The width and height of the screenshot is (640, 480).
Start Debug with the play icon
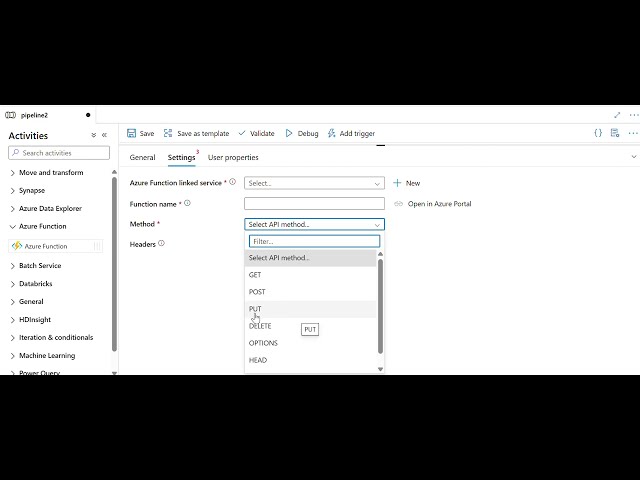[289, 133]
